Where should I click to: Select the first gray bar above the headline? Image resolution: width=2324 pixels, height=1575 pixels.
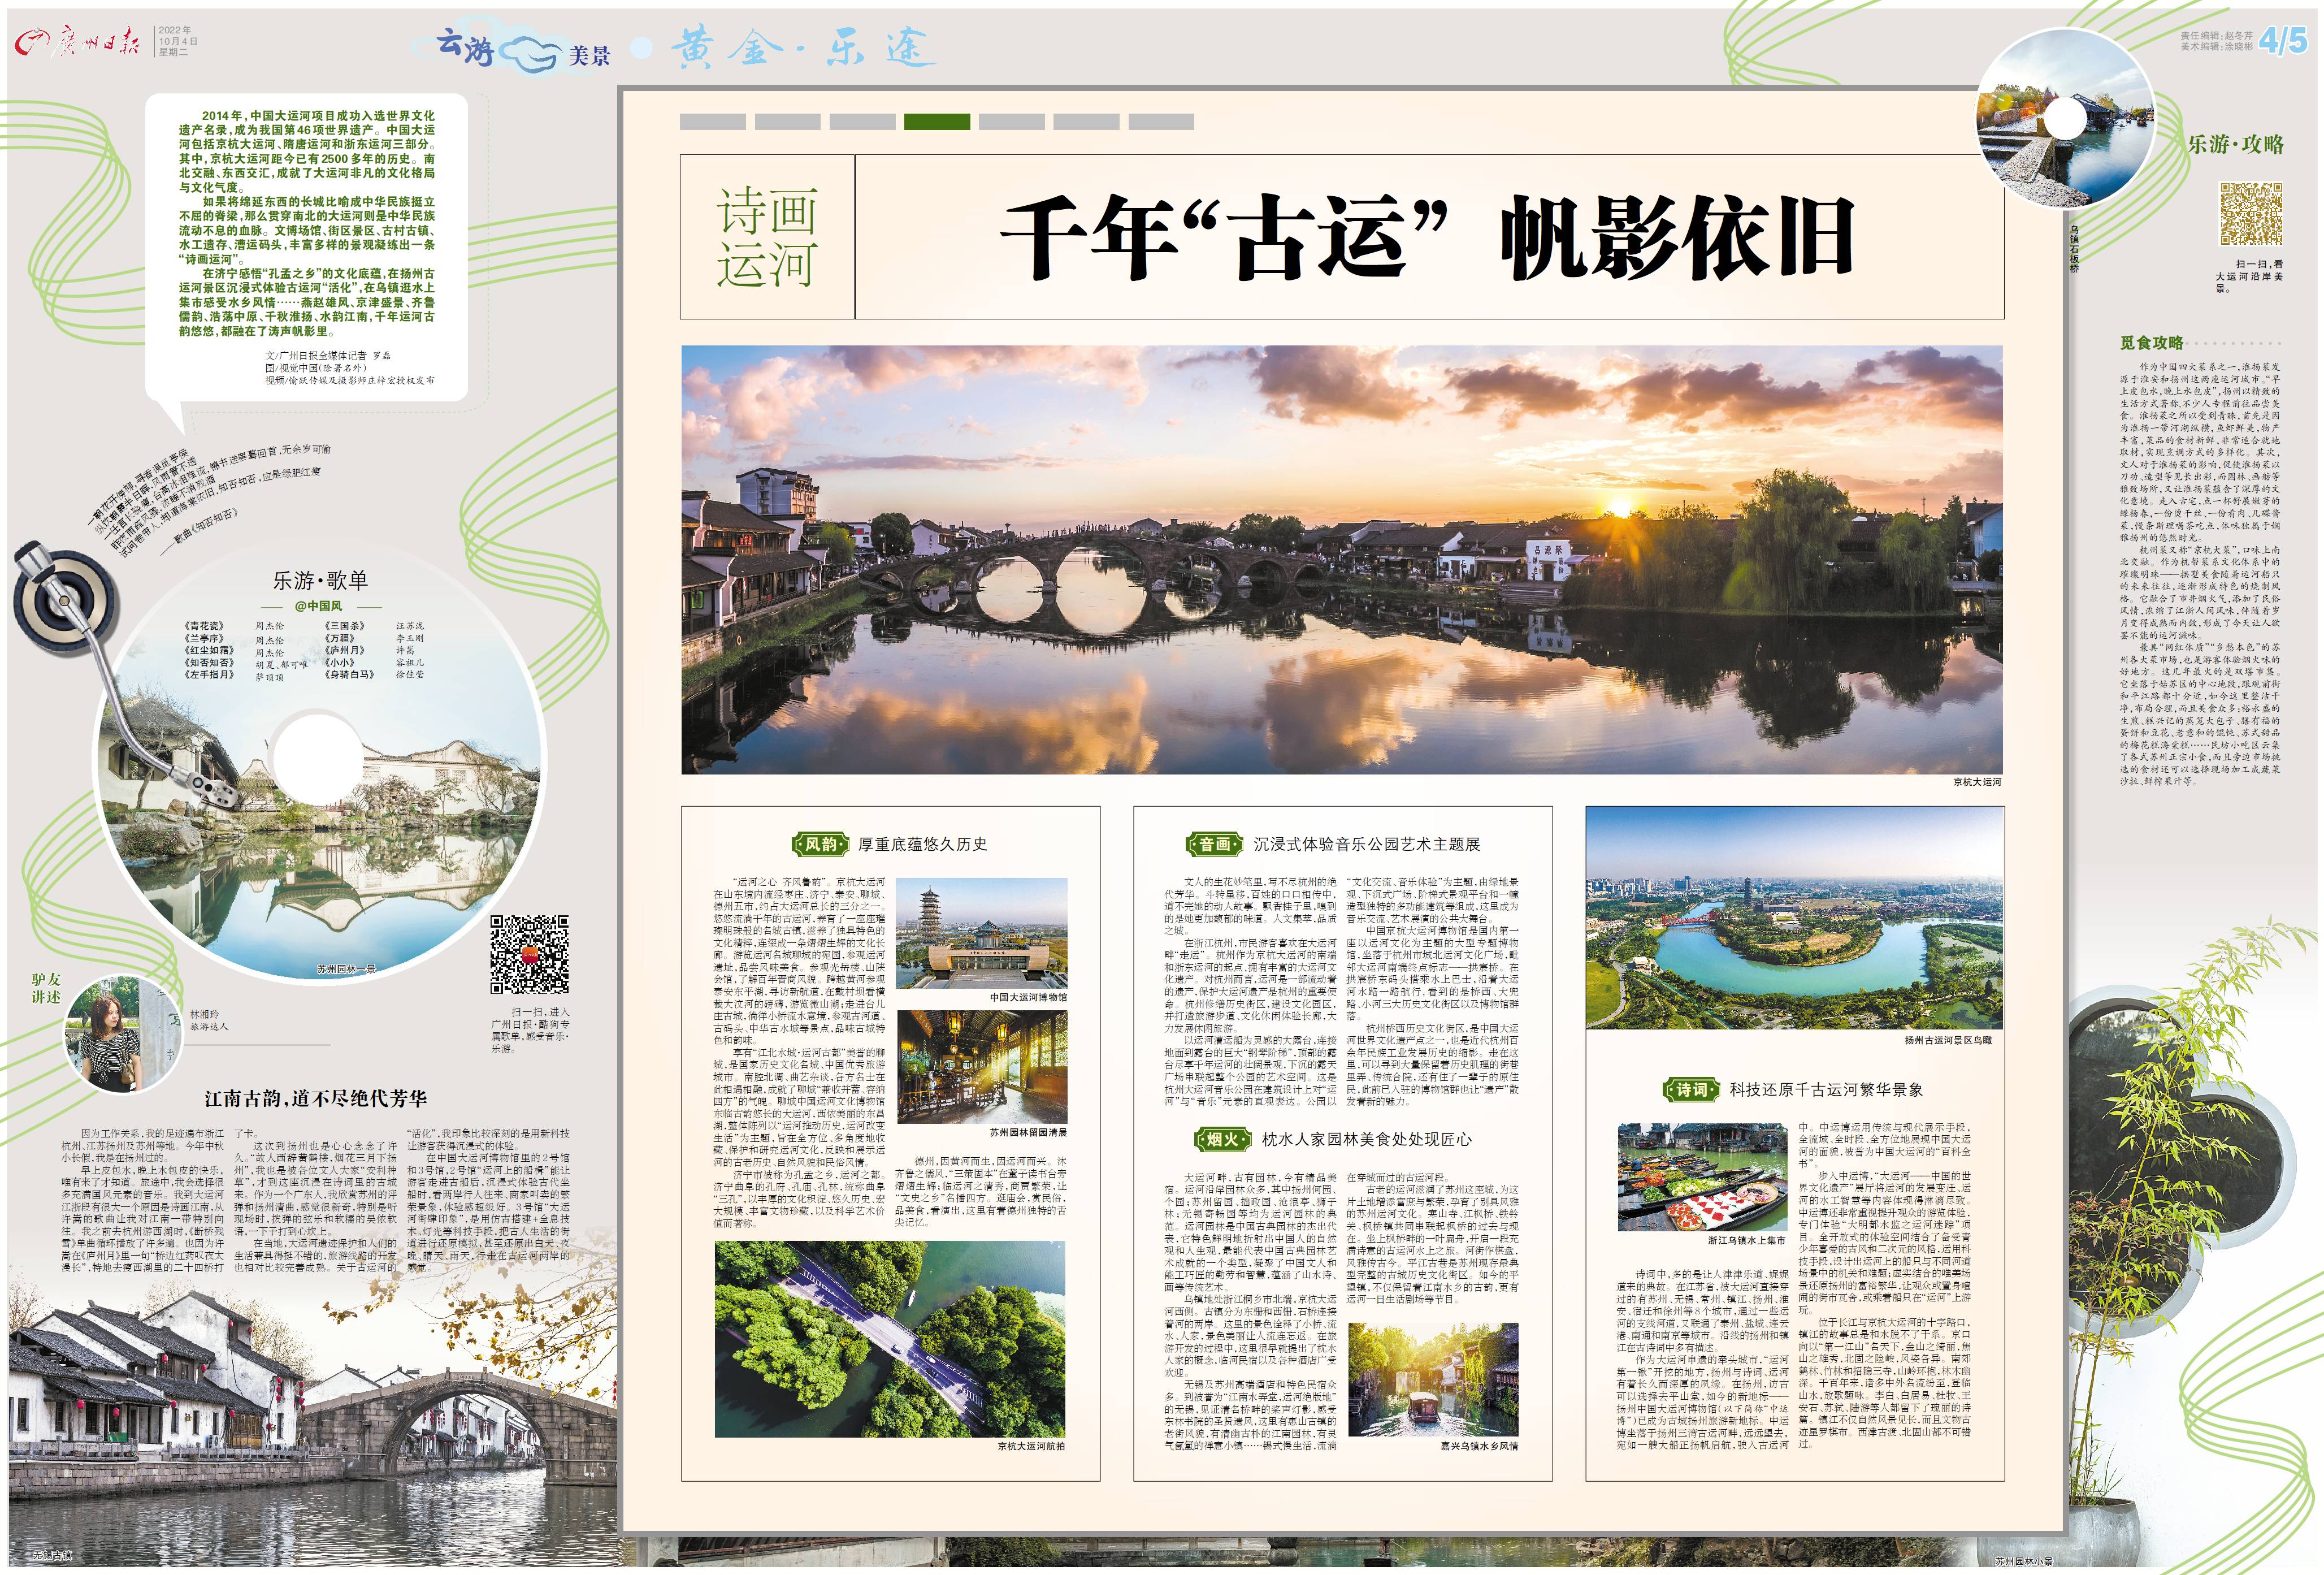tap(712, 122)
